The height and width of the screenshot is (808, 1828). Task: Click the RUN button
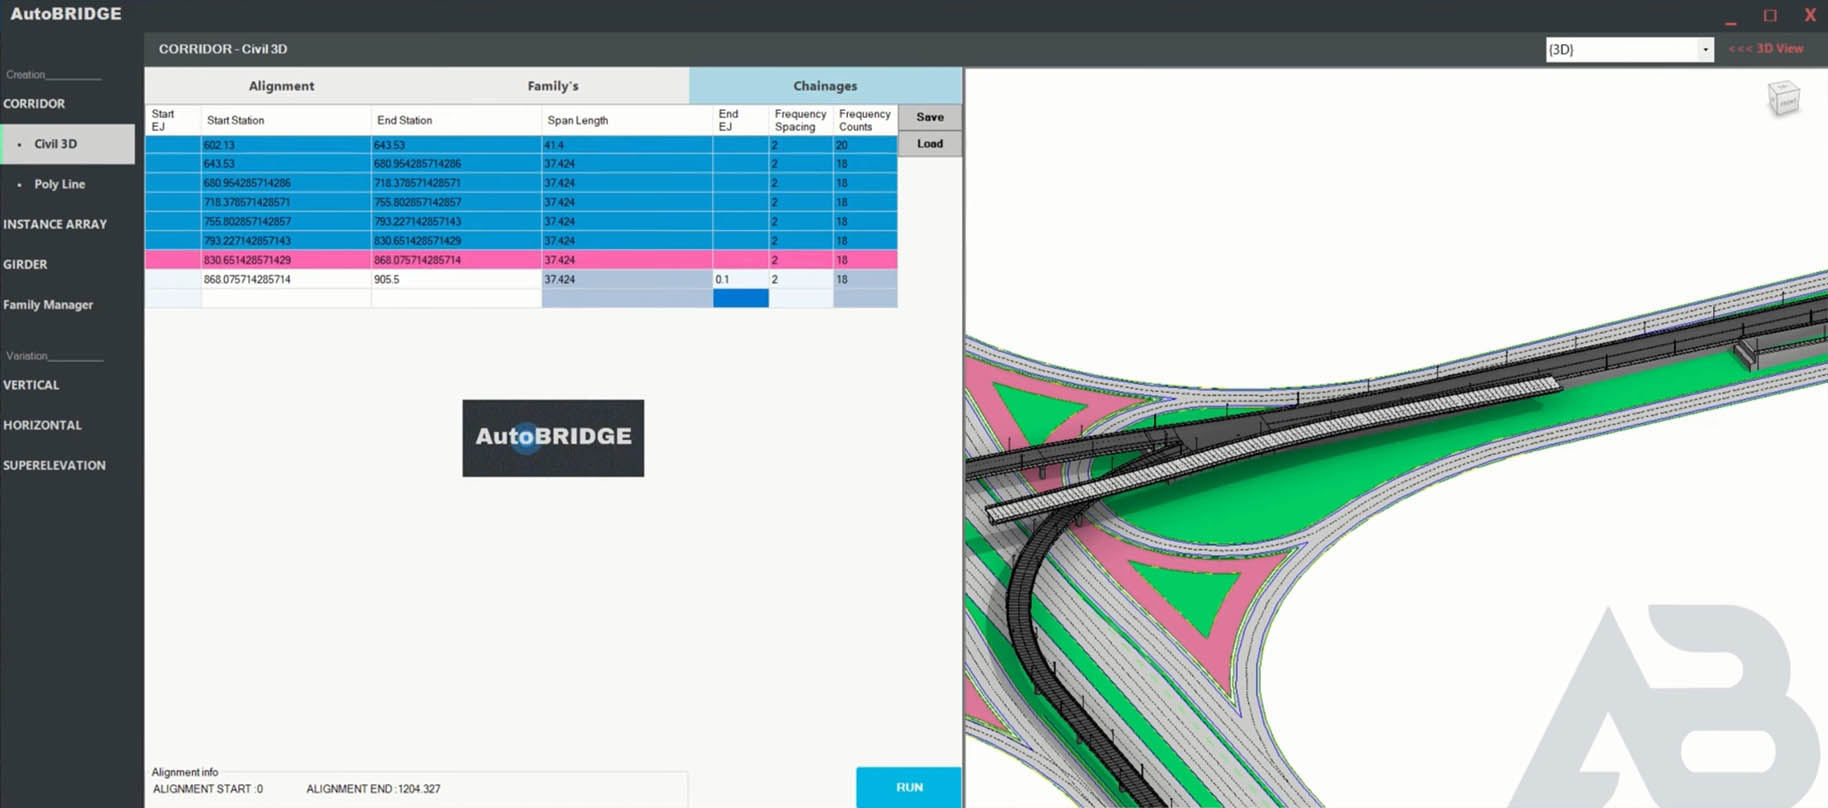(909, 787)
